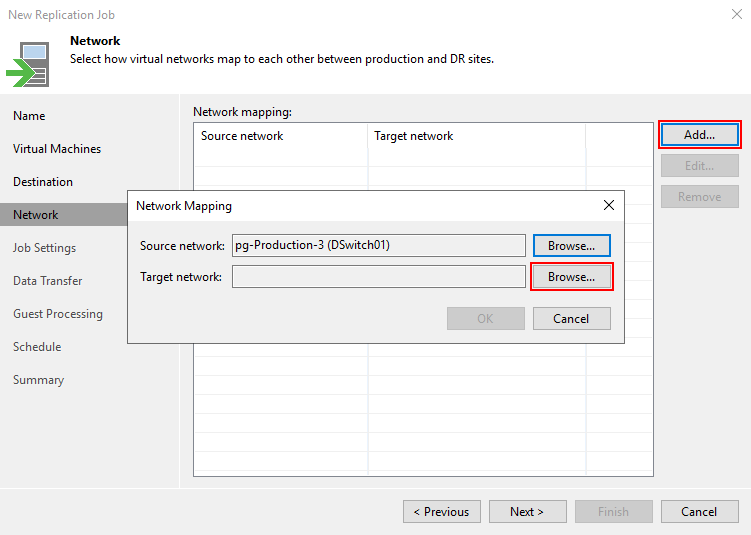The image size is (751, 535).
Task: Switch to the Destination step
Action: (43, 182)
